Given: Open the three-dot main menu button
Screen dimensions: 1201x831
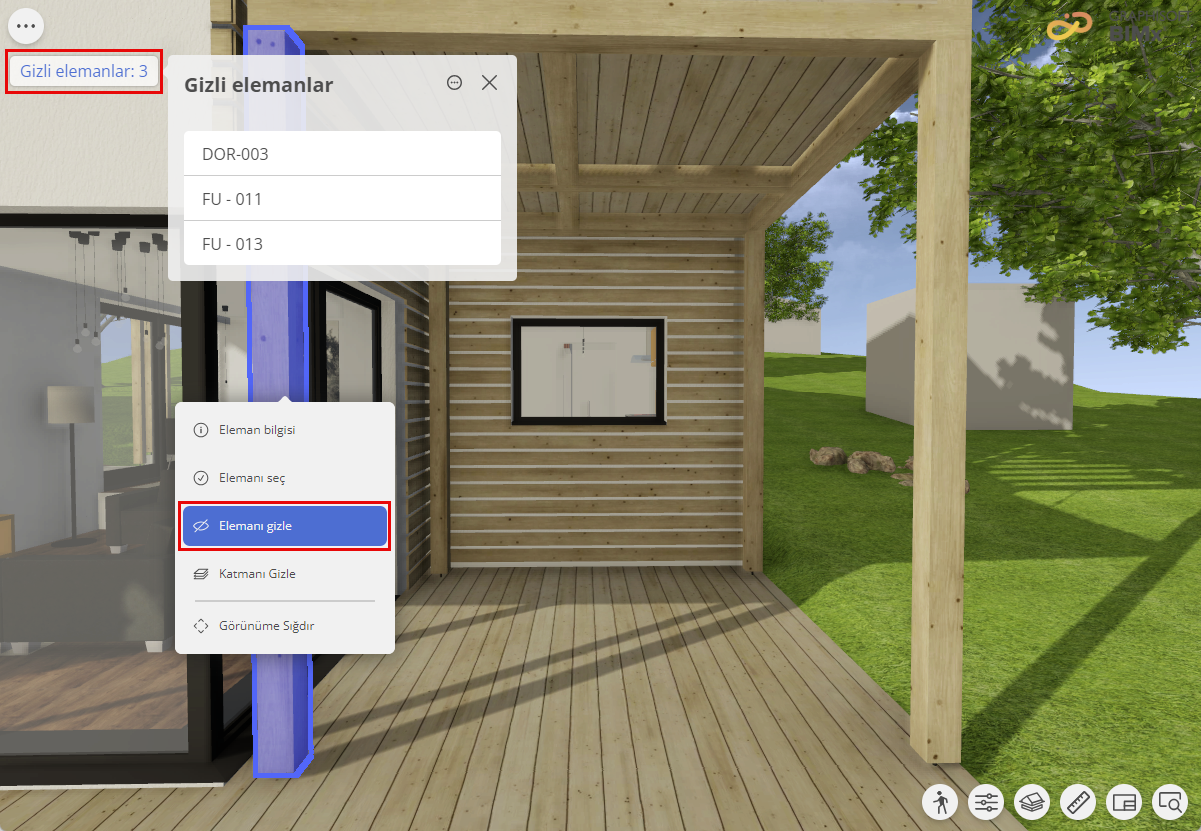Looking at the screenshot, I should click(x=25, y=25).
